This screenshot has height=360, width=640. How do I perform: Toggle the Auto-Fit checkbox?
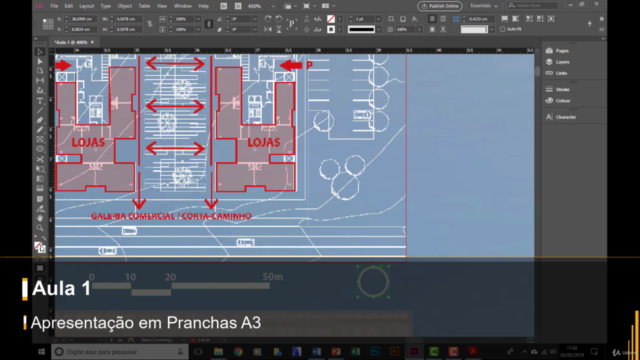tap(503, 29)
